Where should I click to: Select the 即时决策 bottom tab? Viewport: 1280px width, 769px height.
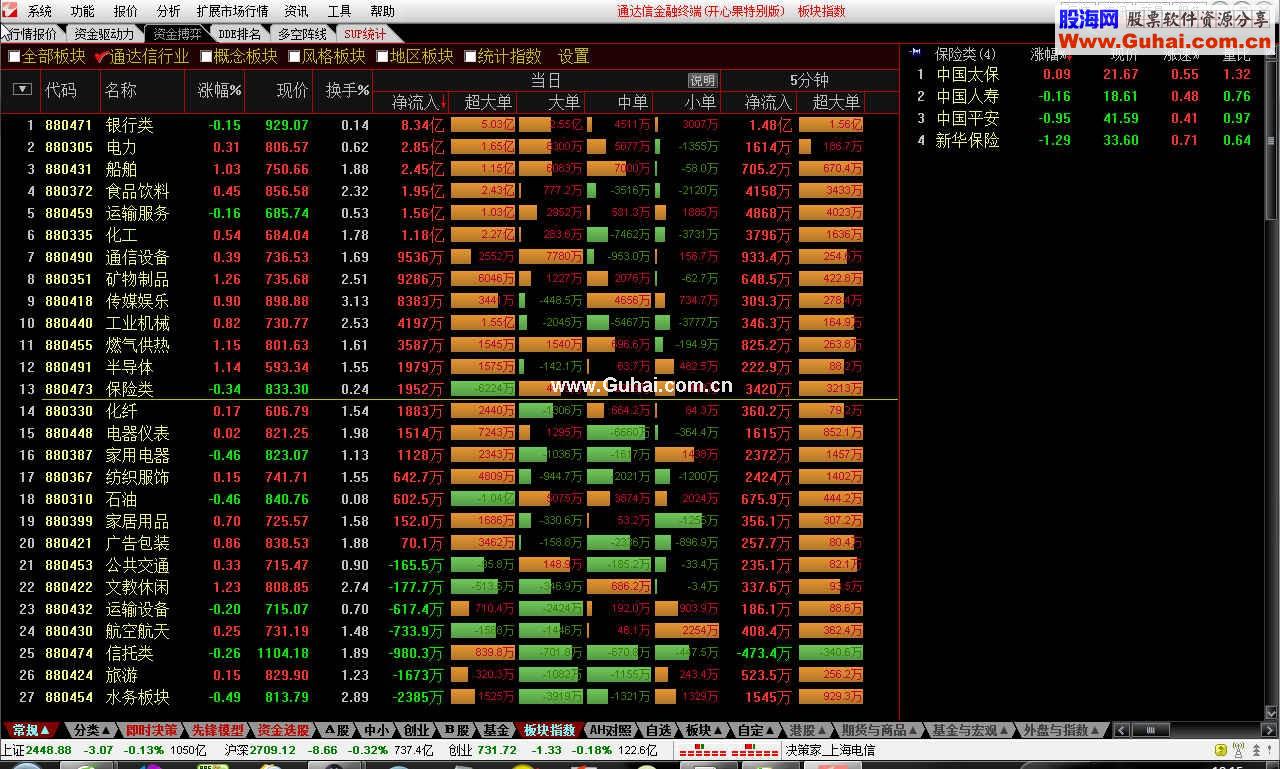tap(152, 731)
